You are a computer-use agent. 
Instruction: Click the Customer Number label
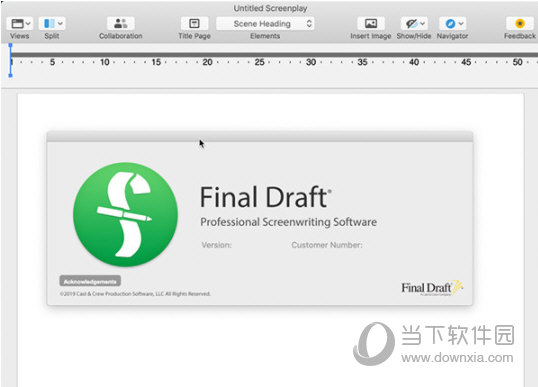pyautogui.click(x=327, y=245)
